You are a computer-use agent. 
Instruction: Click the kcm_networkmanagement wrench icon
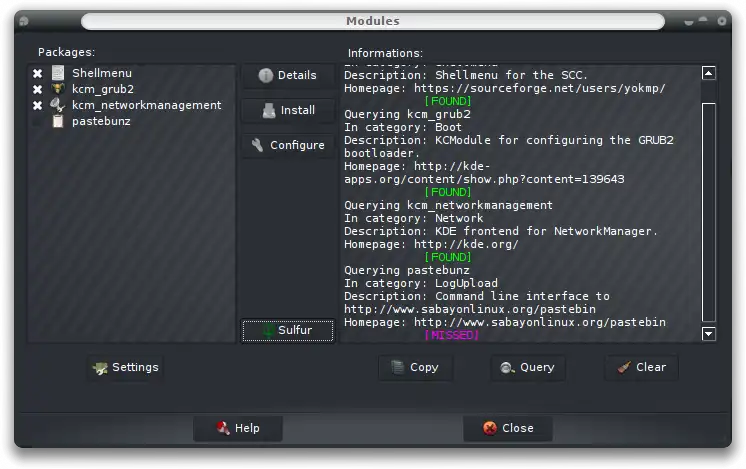point(58,105)
